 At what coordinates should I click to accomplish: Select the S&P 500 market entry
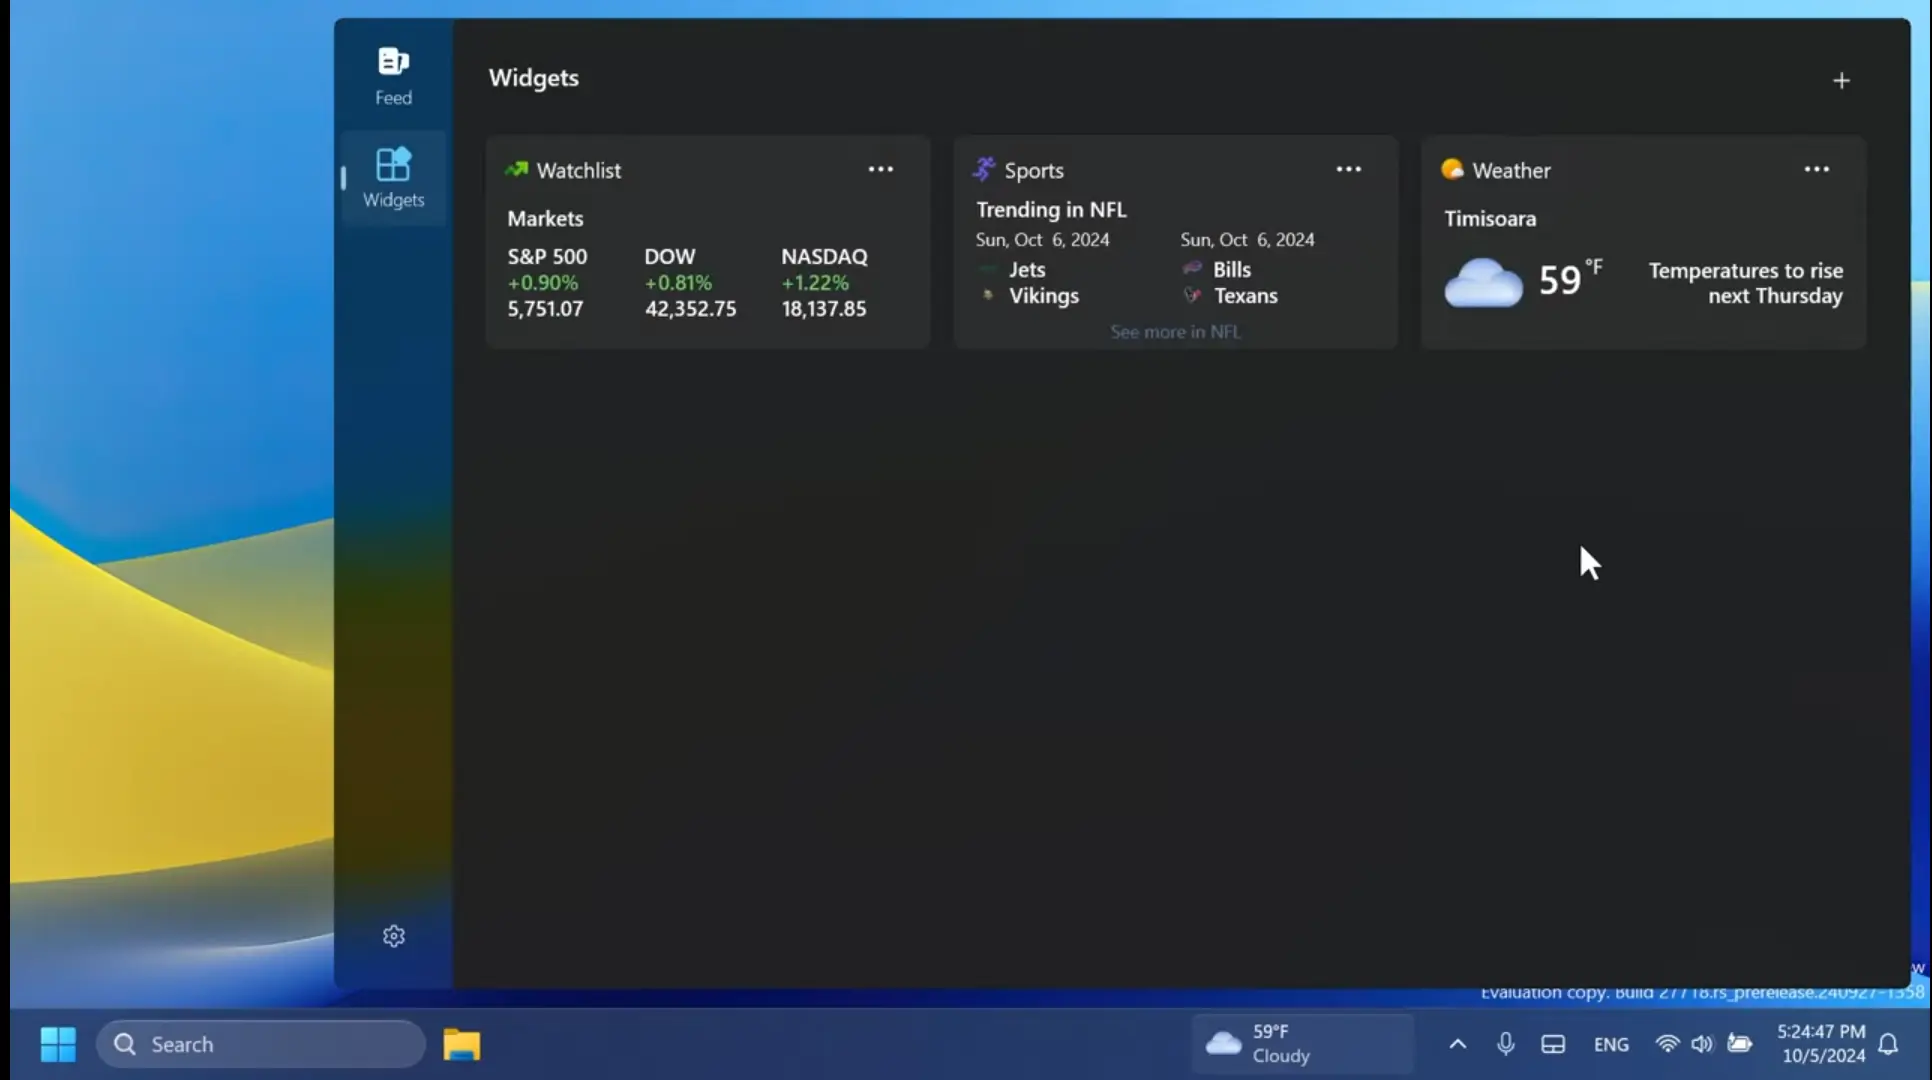(x=548, y=282)
